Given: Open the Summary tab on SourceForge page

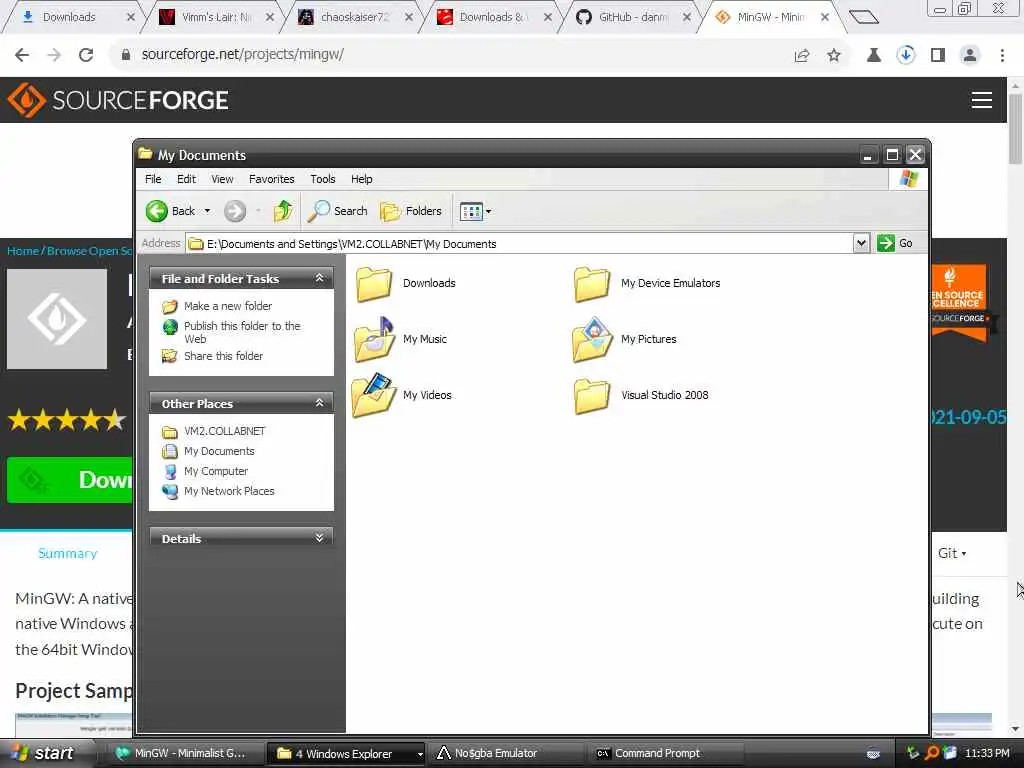Looking at the screenshot, I should click(67, 553).
